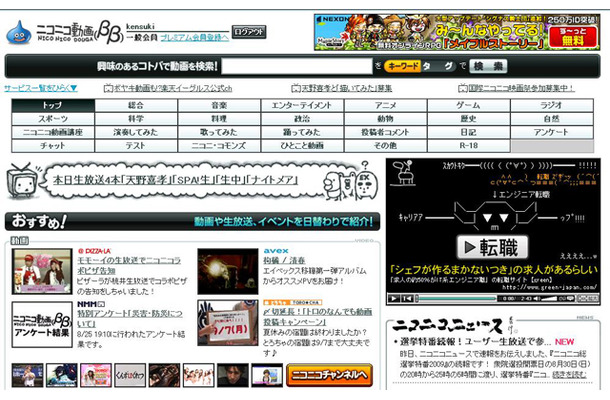Open the 科学 category
Screen dimensions: 610x400
tap(136, 119)
